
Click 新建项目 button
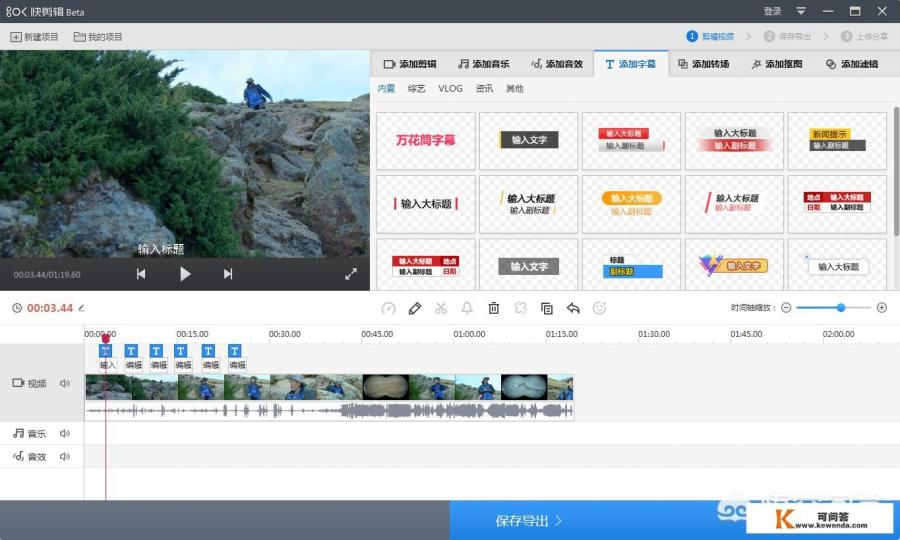pos(34,37)
